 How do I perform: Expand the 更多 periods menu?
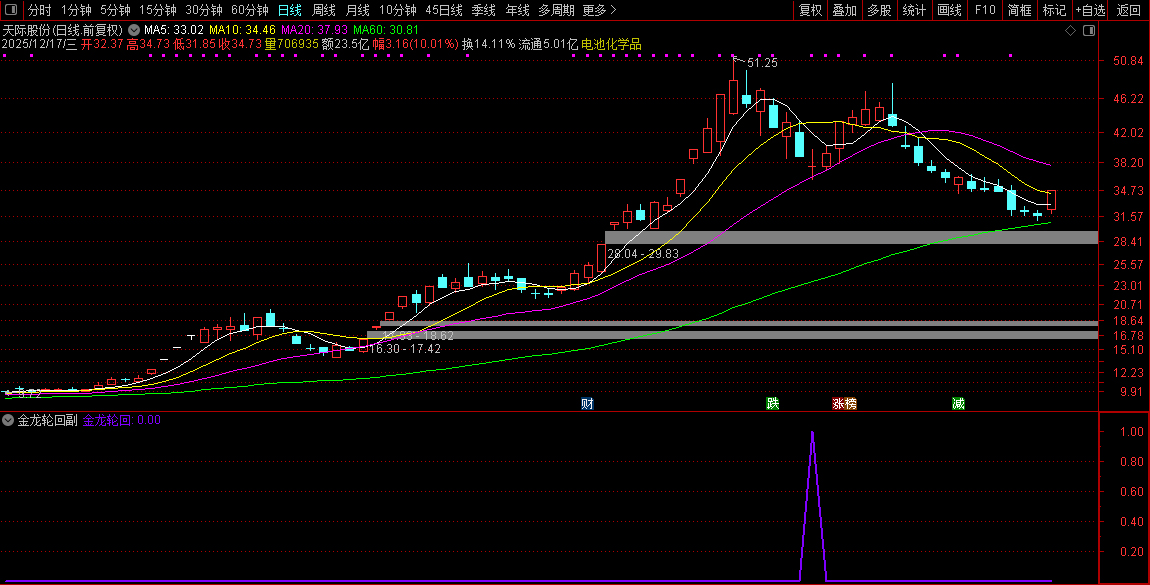(599, 10)
